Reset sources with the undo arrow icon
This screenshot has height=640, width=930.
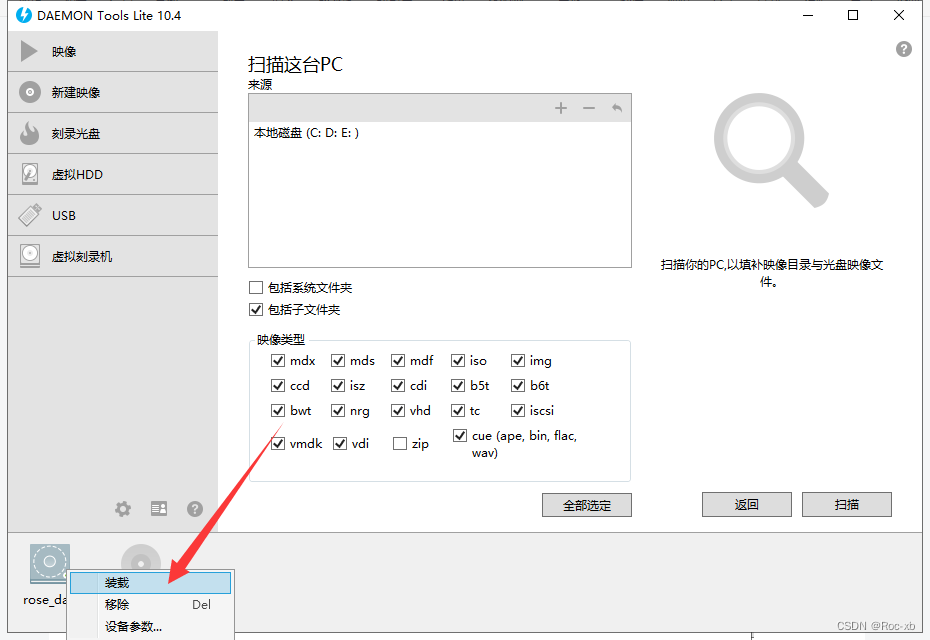pyautogui.click(x=617, y=108)
